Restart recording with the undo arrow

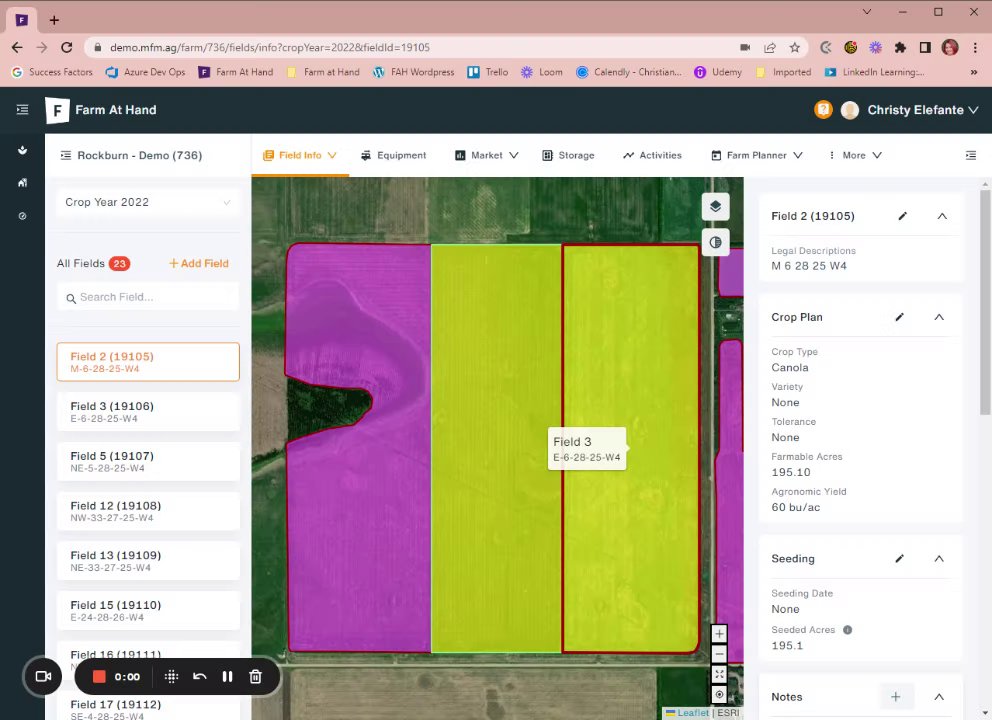(199, 676)
